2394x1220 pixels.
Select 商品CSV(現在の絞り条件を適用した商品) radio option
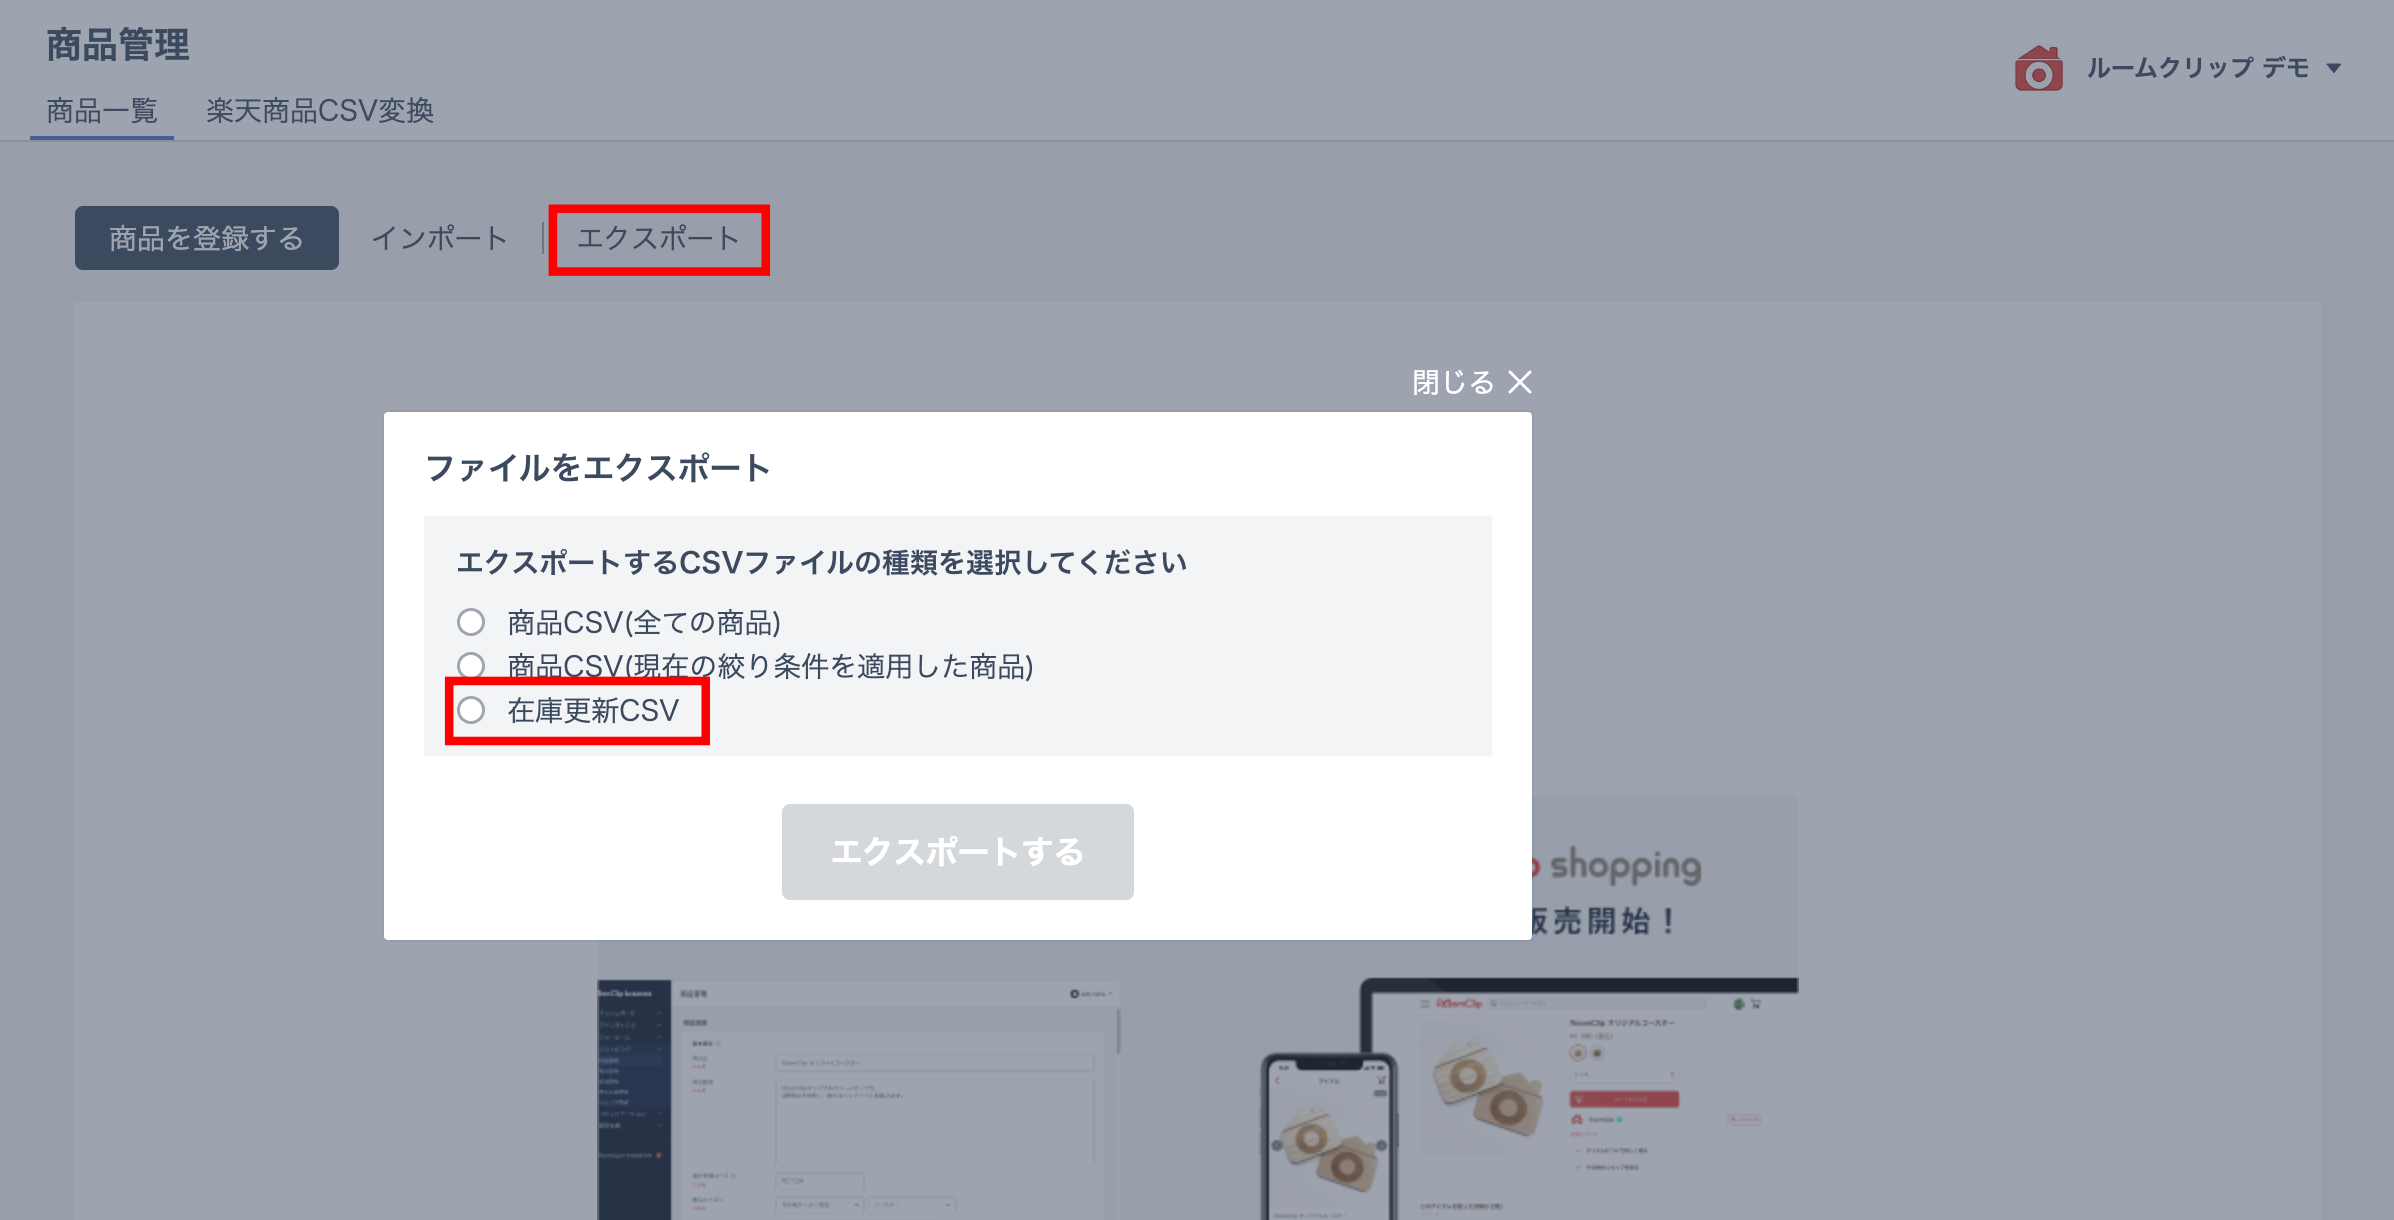471,665
